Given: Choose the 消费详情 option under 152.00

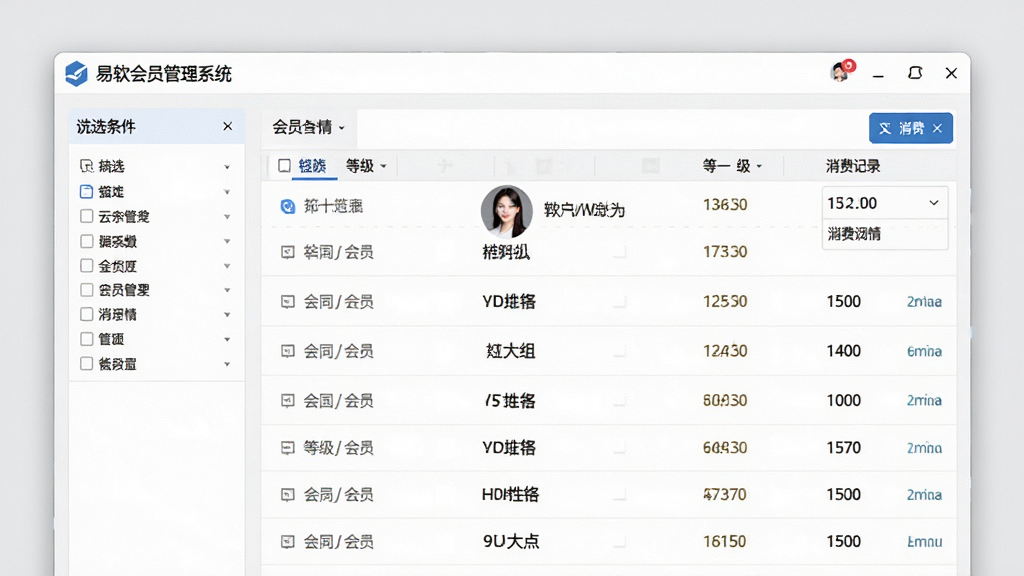Looking at the screenshot, I should coord(854,234).
